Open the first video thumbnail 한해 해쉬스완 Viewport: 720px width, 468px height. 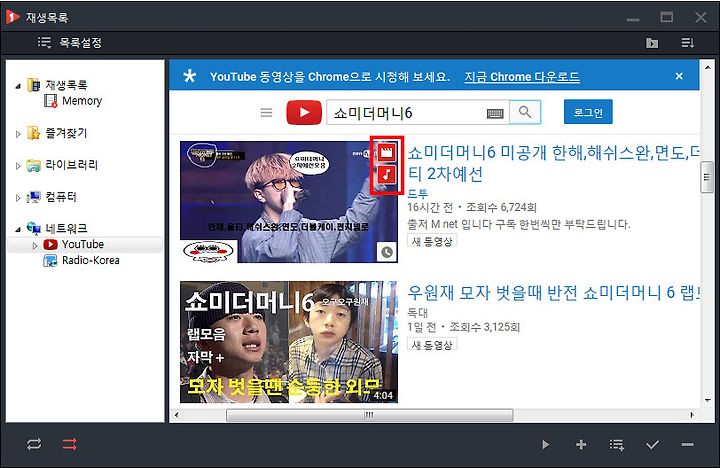point(289,202)
